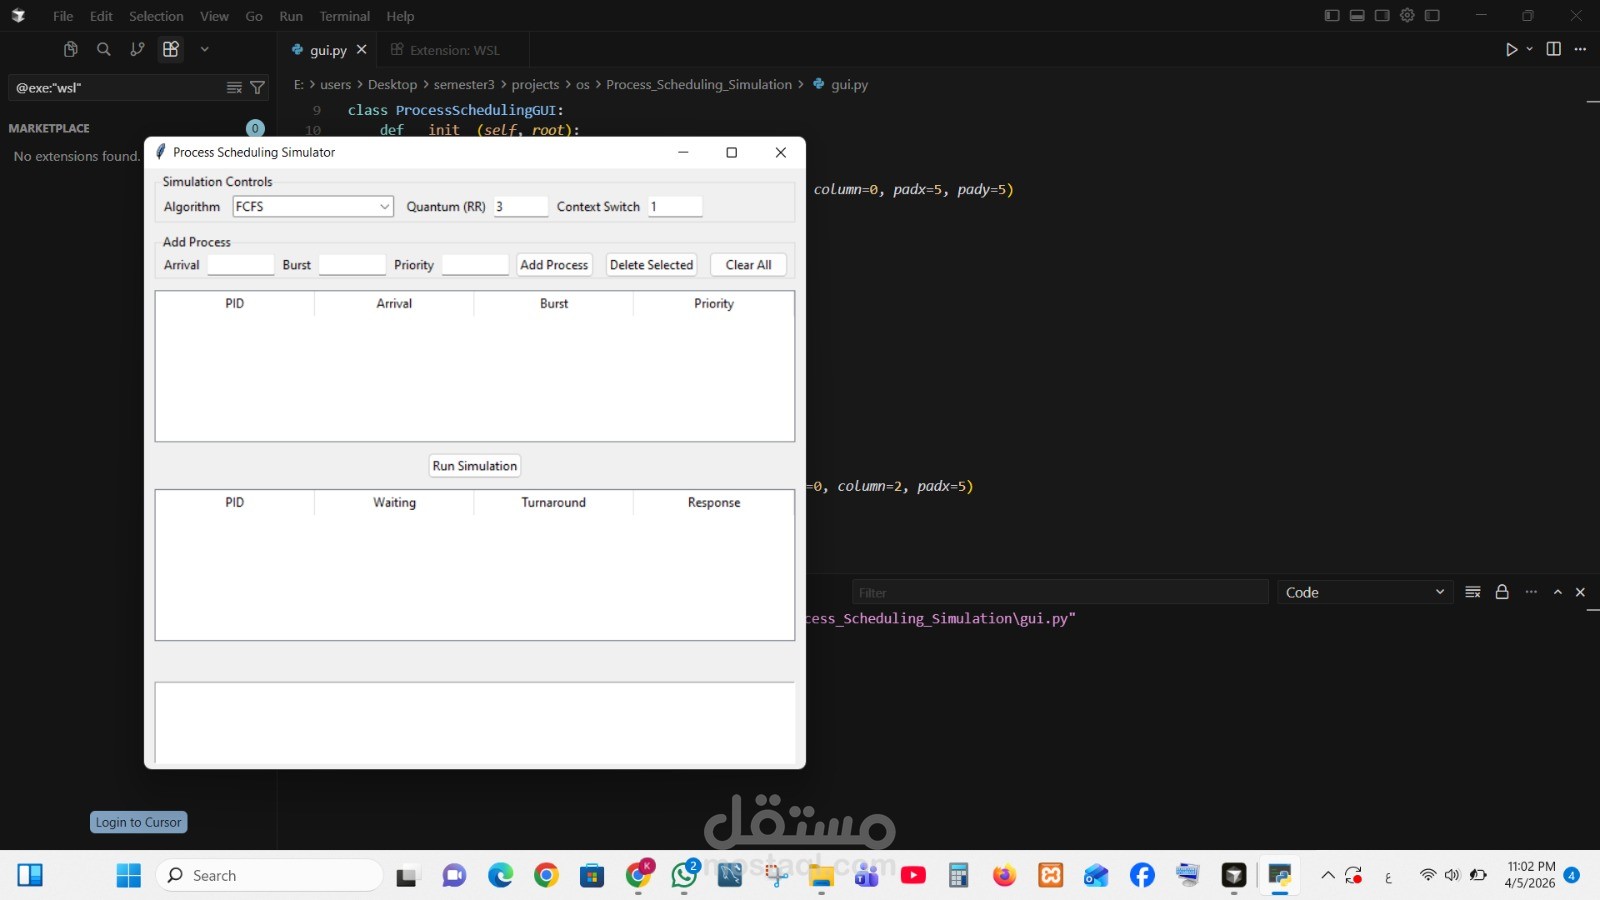Click the Cursor app logo in title bar
The image size is (1600, 900).
tap(18, 16)
